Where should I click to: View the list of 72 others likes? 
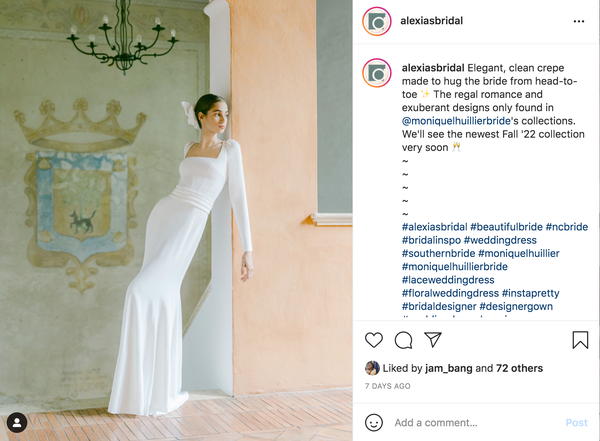519,368
